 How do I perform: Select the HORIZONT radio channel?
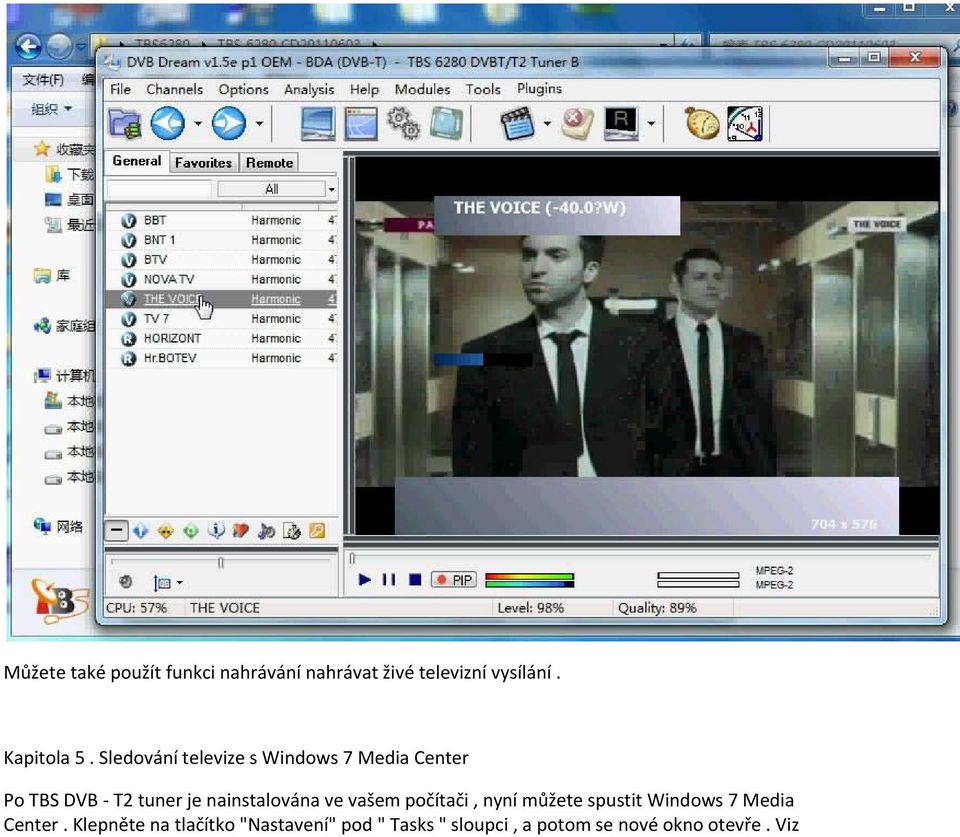click(x=222, y=338)
